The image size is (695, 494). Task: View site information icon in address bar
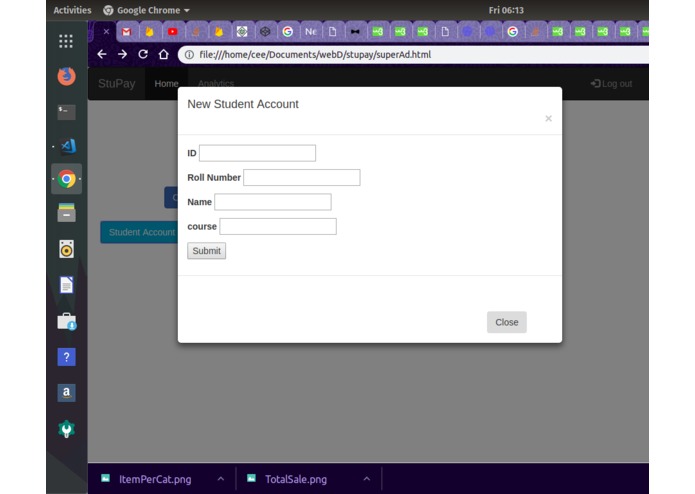coord(189,54)
